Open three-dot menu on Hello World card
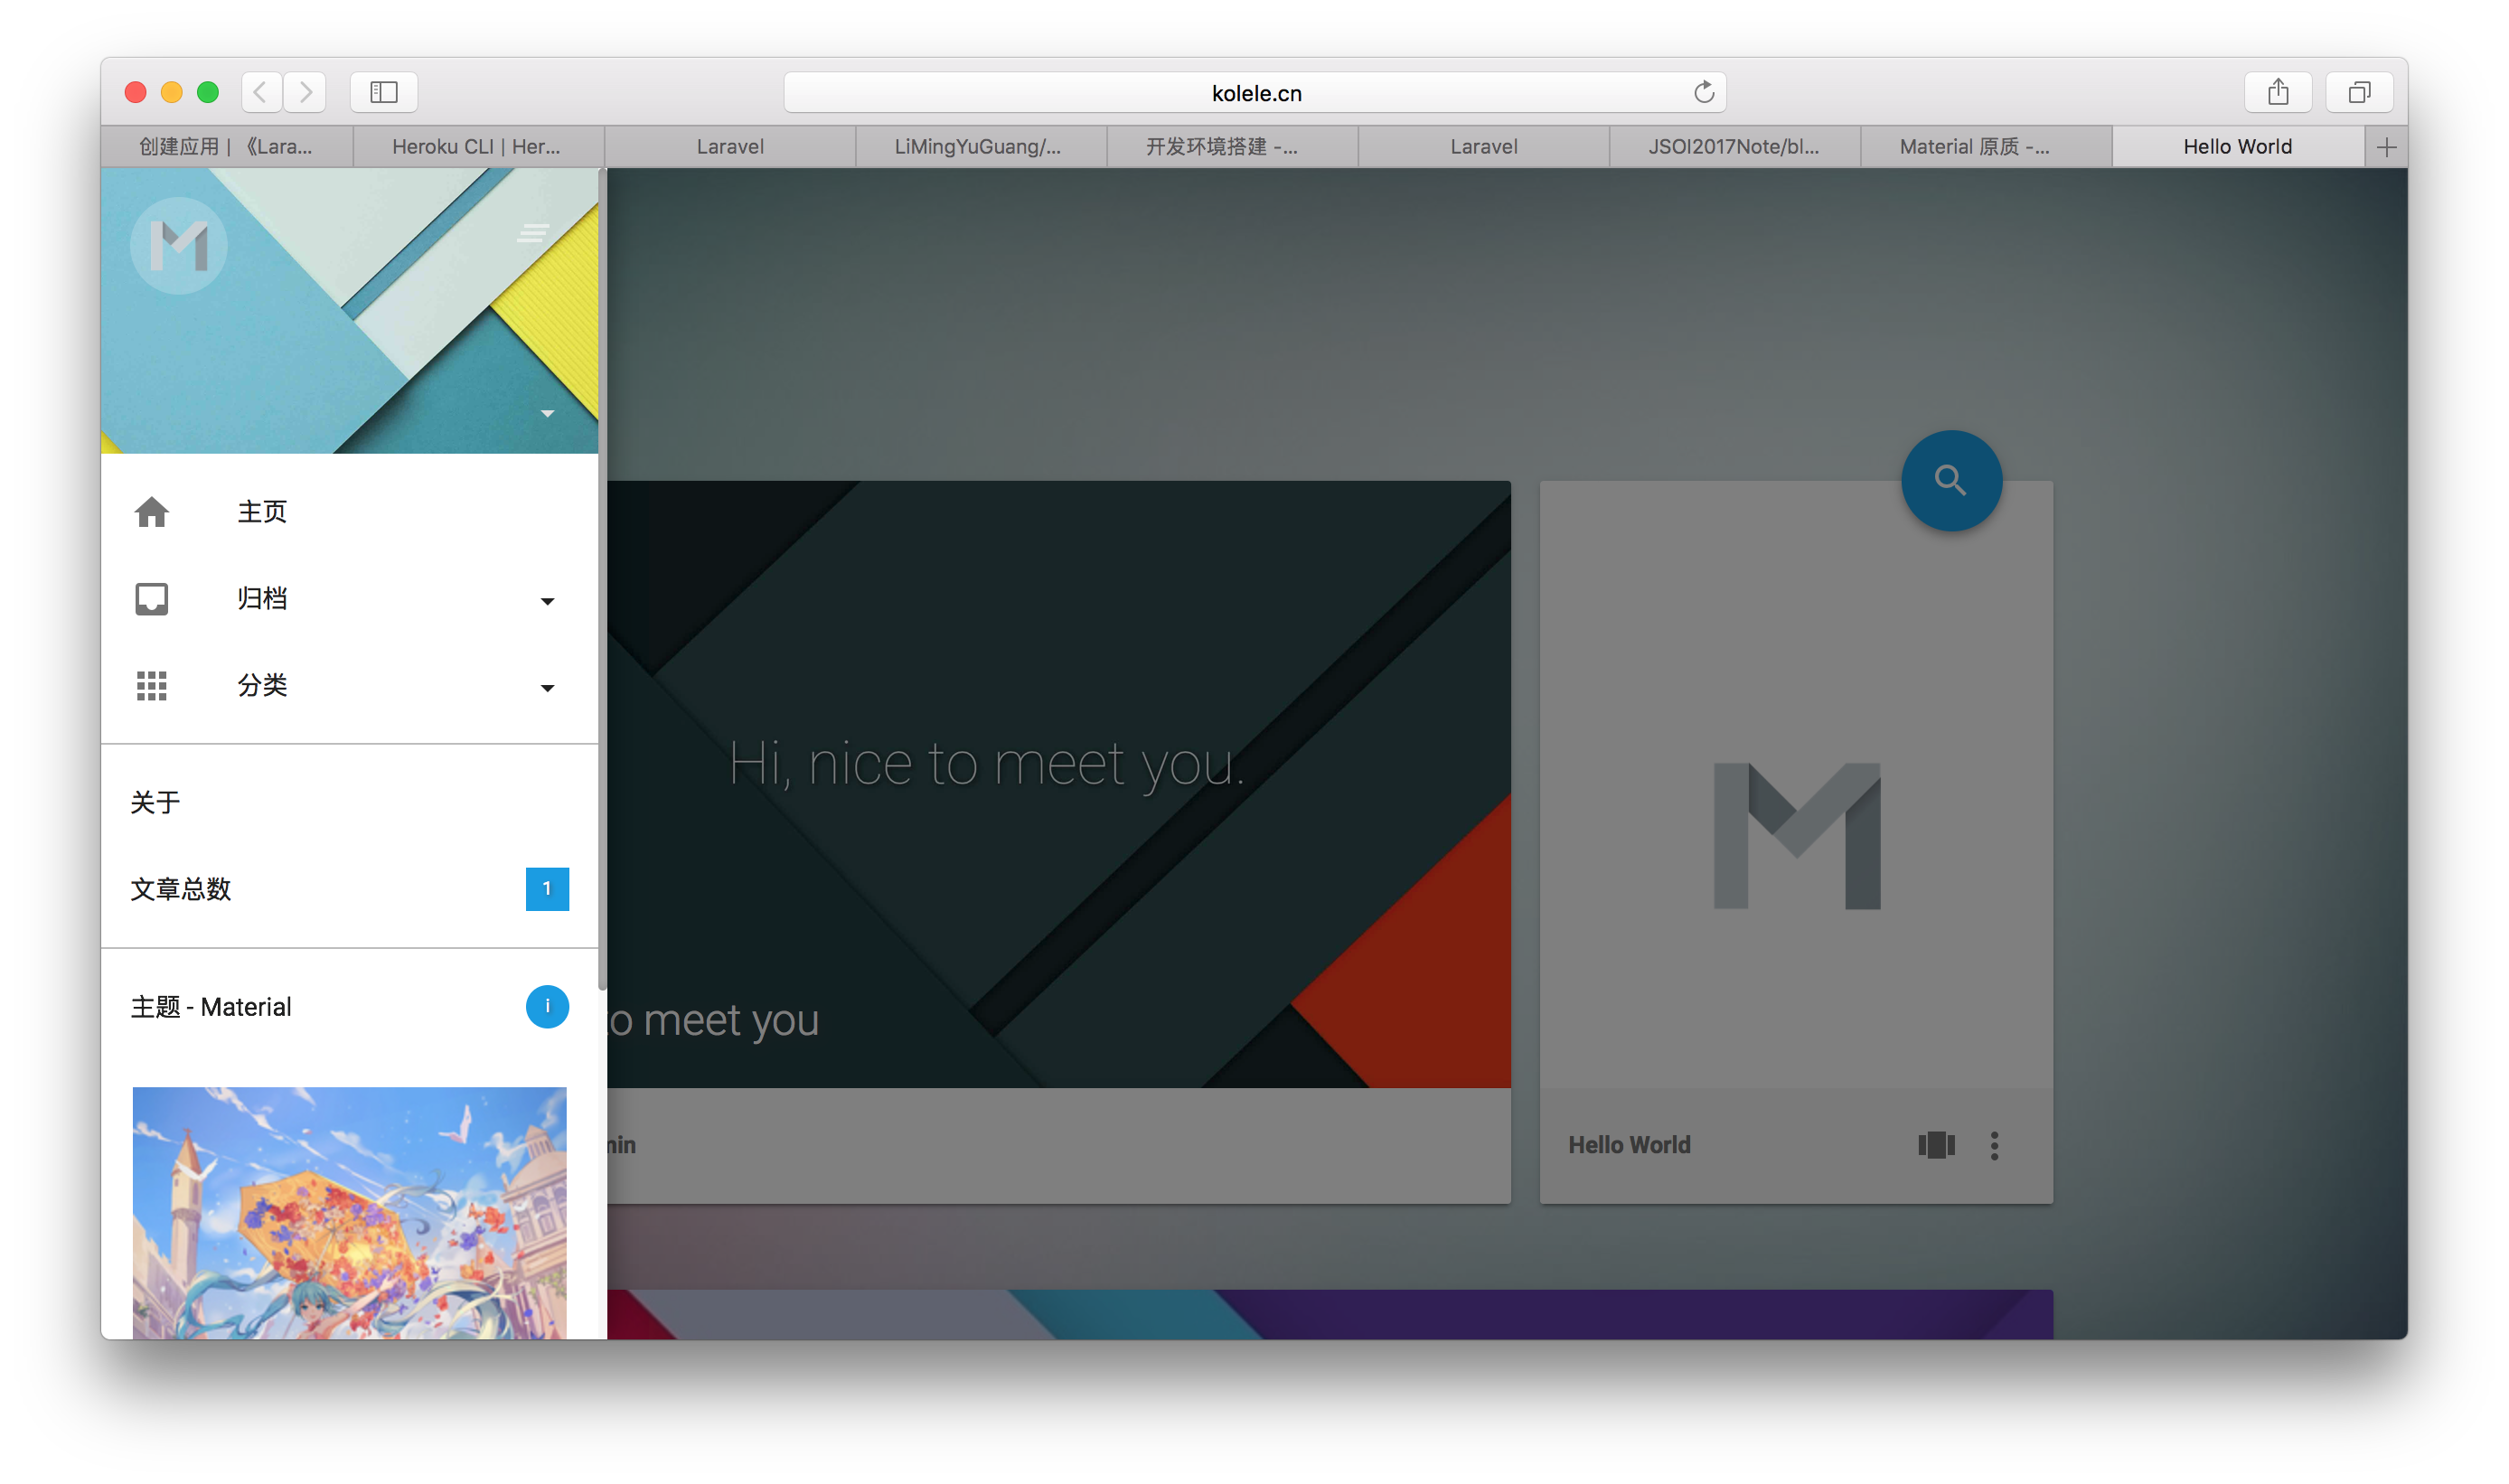Viewport: 2509px width, 1484px height. pyautogui.click(x=1994, y=1145)
